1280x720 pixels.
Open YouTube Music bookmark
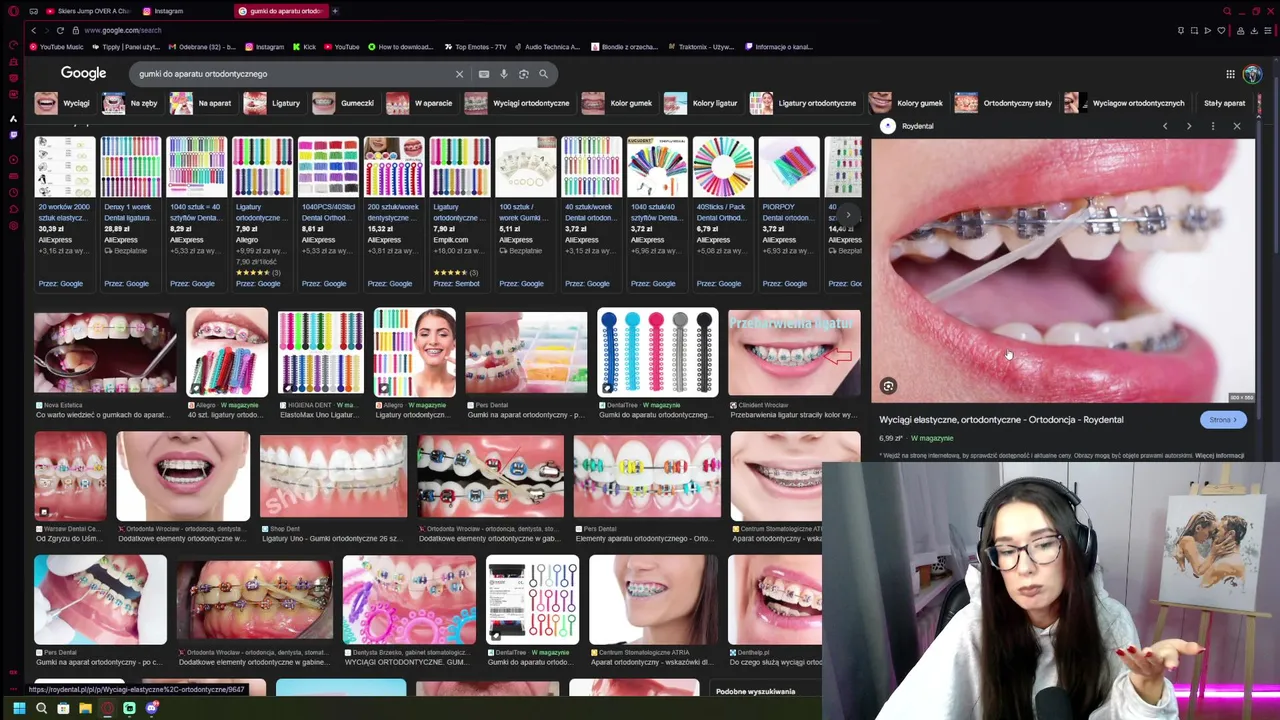[x=56, y=47]
